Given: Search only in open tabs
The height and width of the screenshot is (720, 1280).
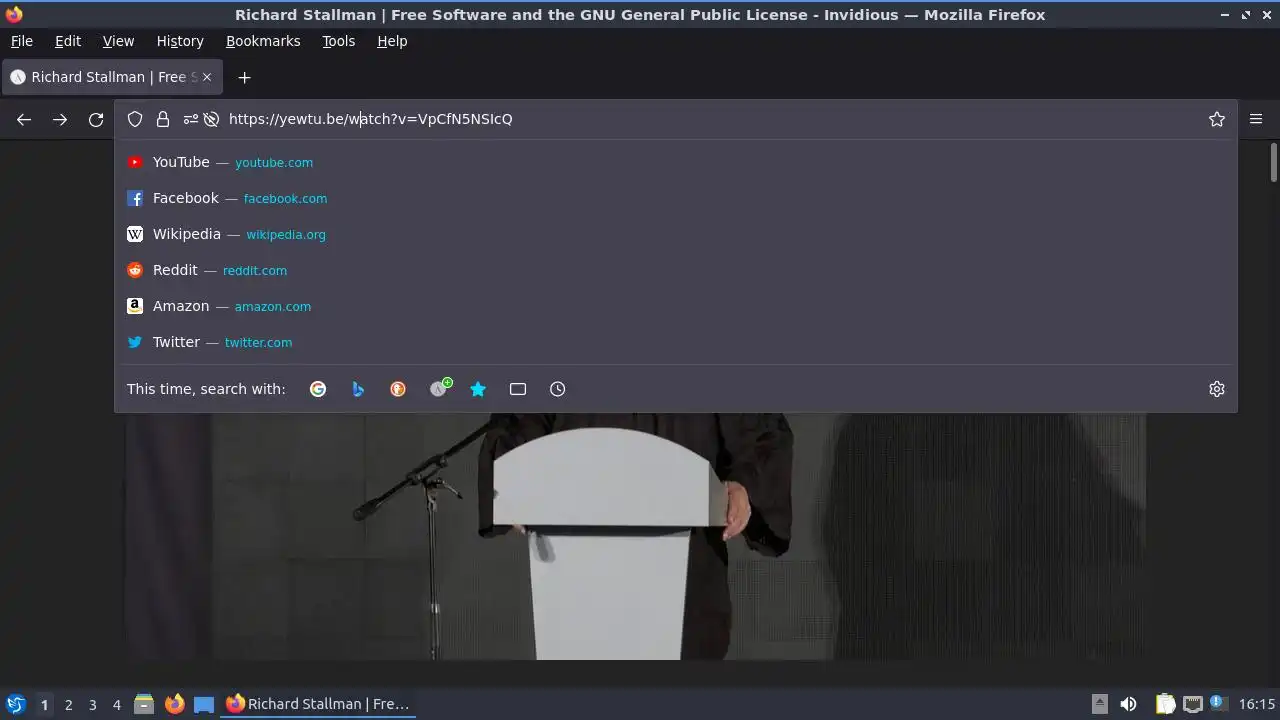Looking at the screenshot, I should [x=518, y=389].
